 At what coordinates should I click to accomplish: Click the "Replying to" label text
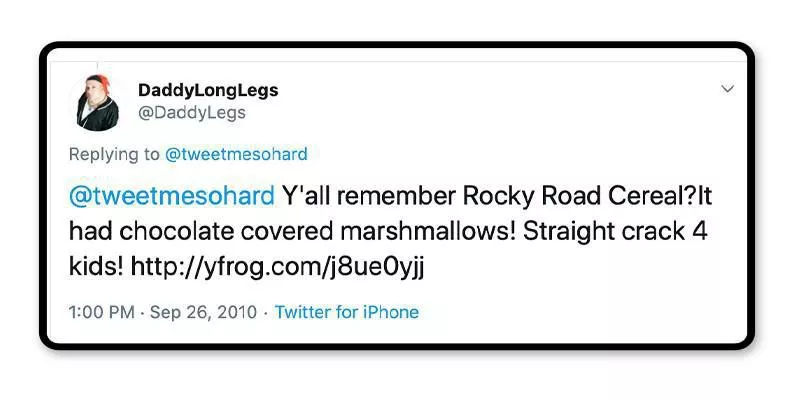point(114,155)
